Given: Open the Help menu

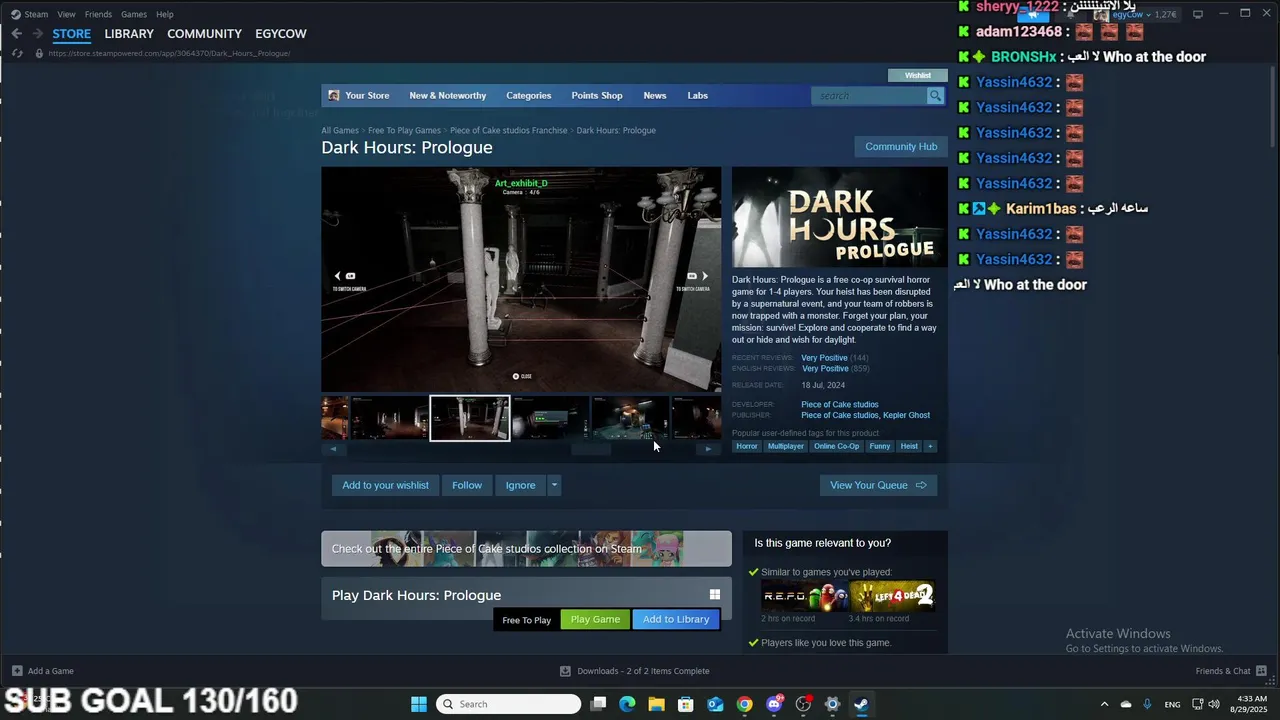Looking at the screenshot, I should pyautogui.click(x=165, y=14).
